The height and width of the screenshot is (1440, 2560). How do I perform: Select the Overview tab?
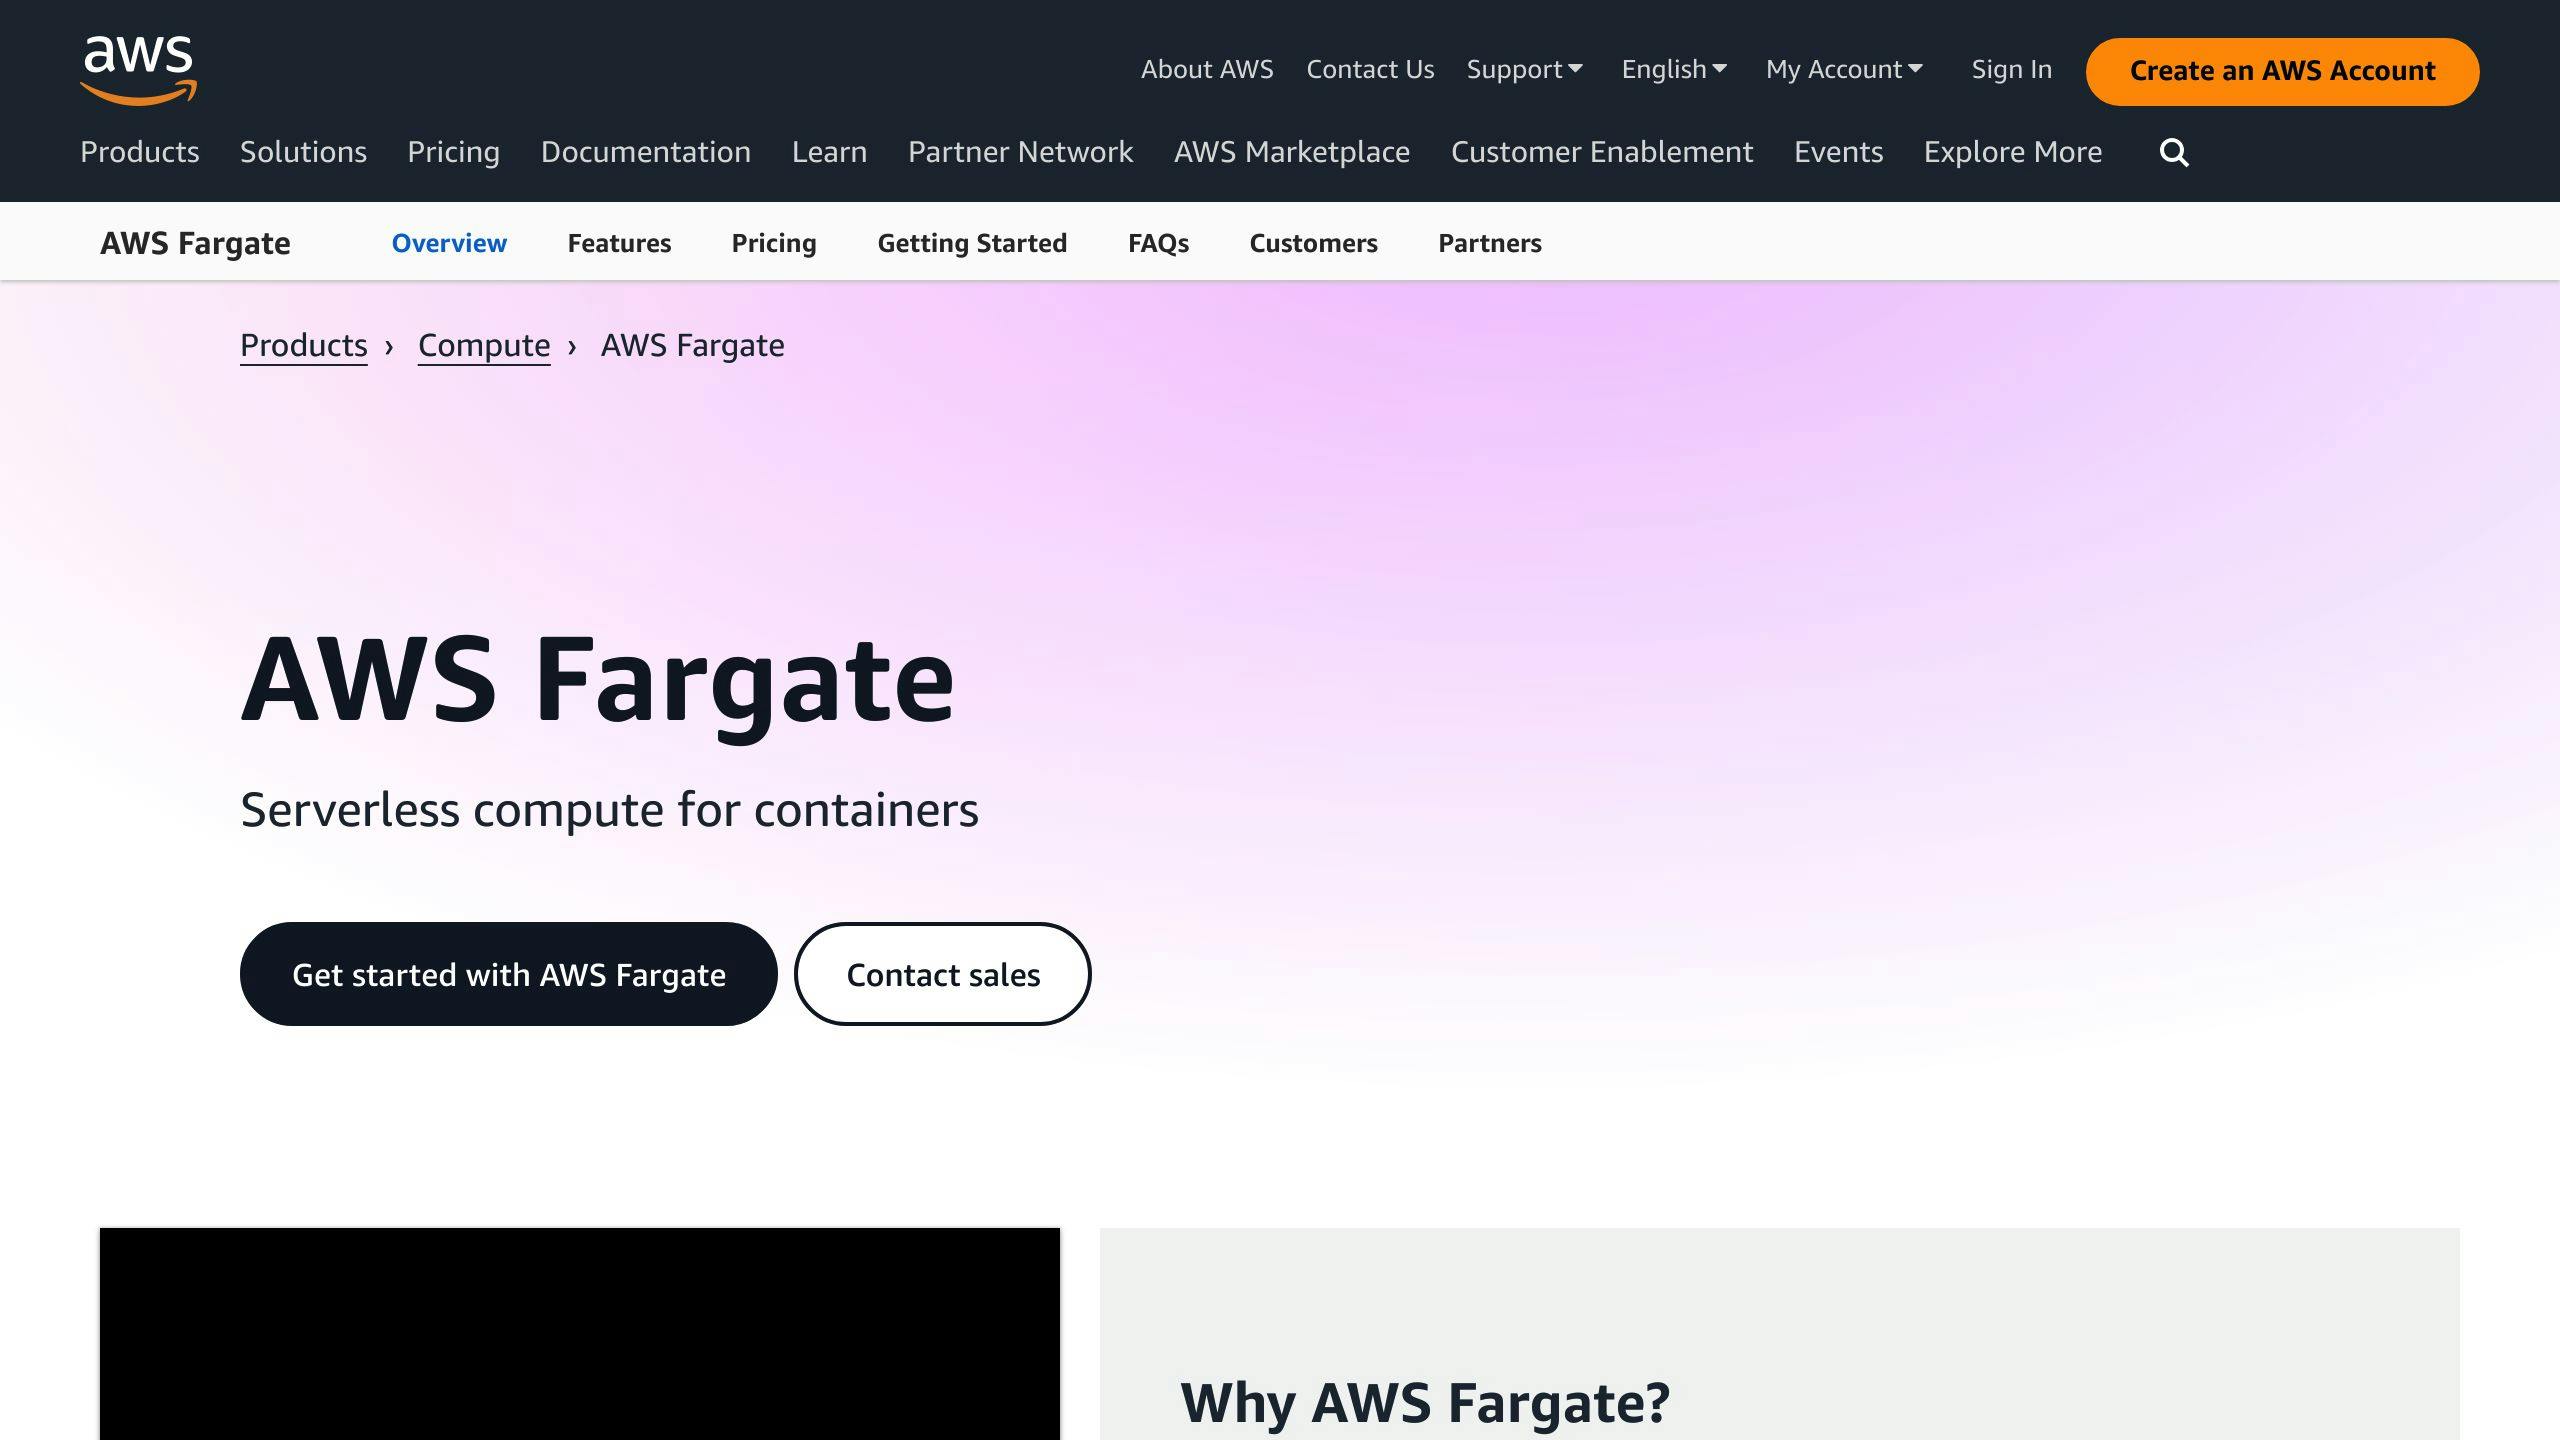pos(449,243)
